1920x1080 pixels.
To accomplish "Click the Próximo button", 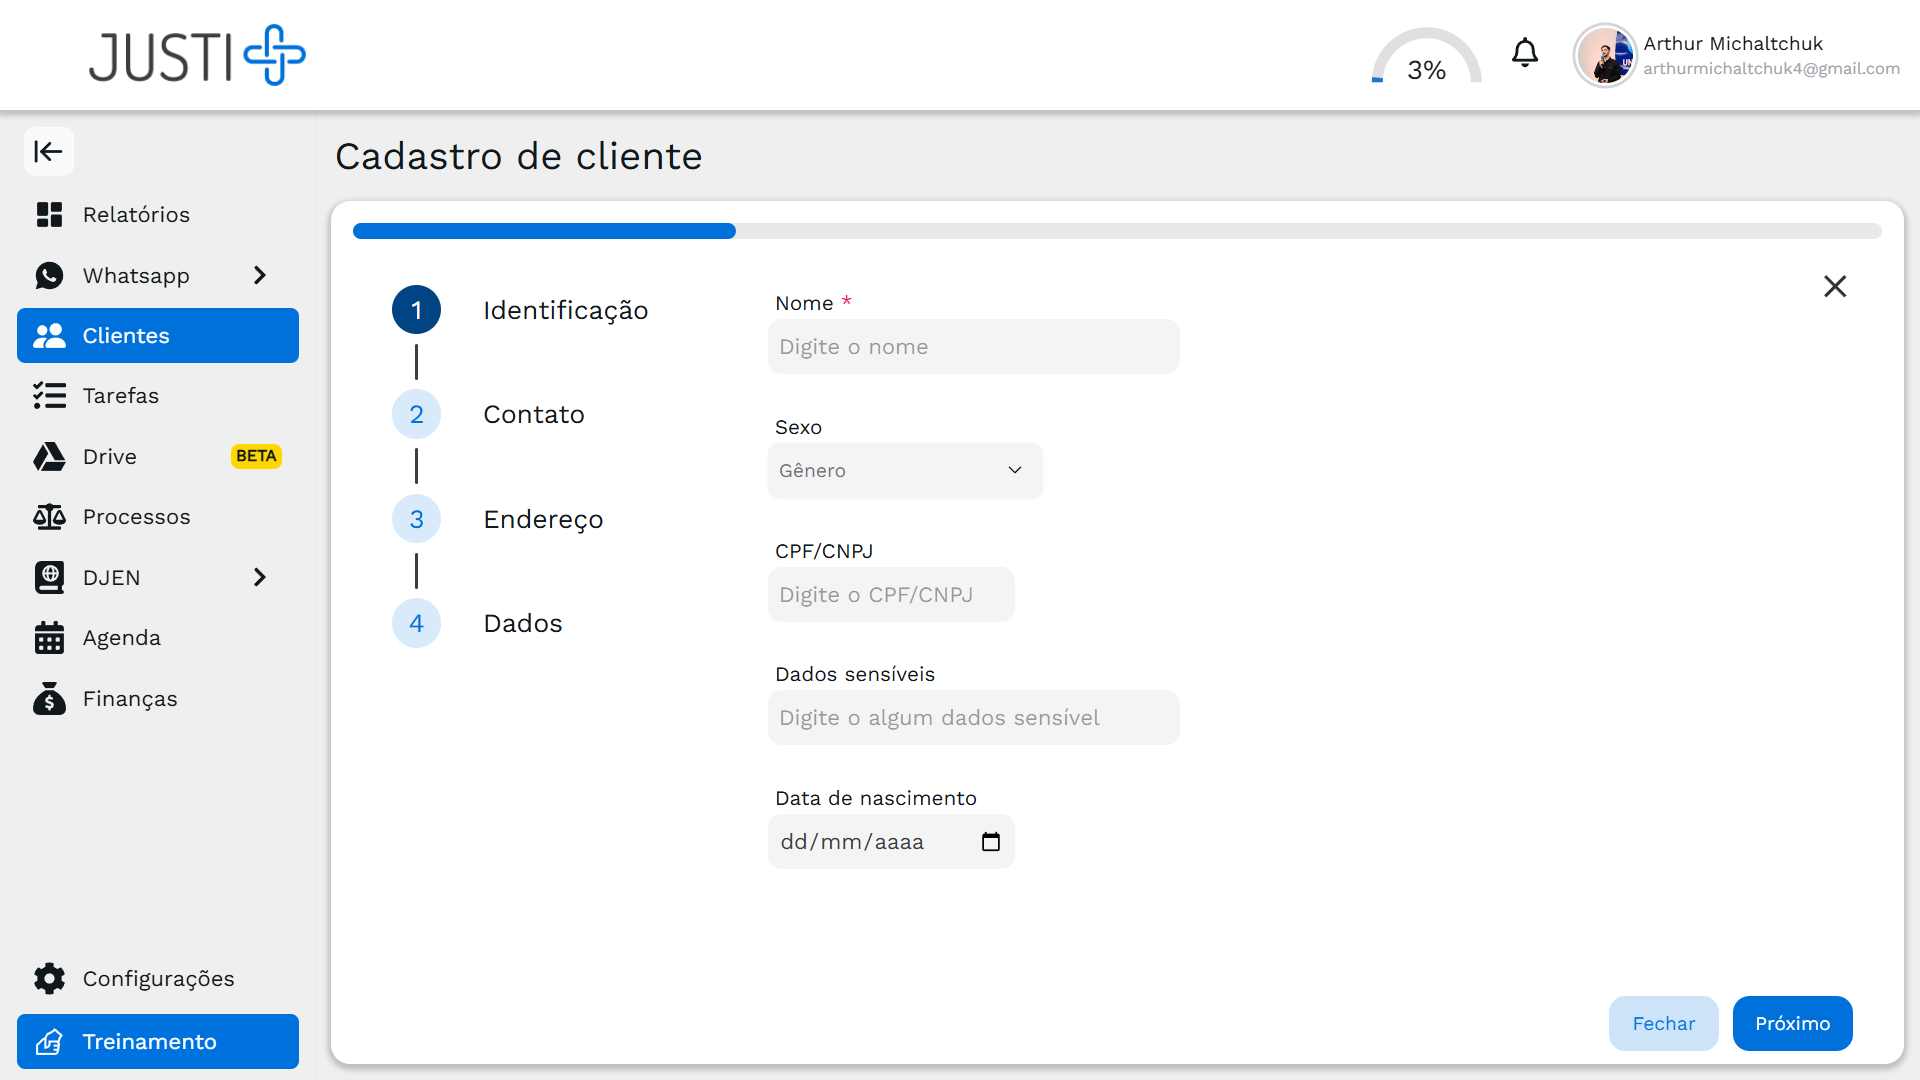I will click(1791, 1024).
